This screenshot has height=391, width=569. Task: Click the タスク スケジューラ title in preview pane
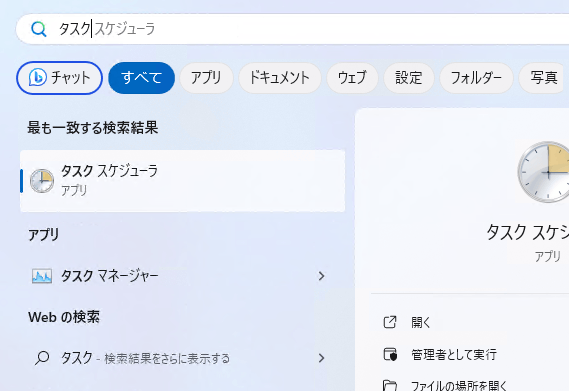527,232
